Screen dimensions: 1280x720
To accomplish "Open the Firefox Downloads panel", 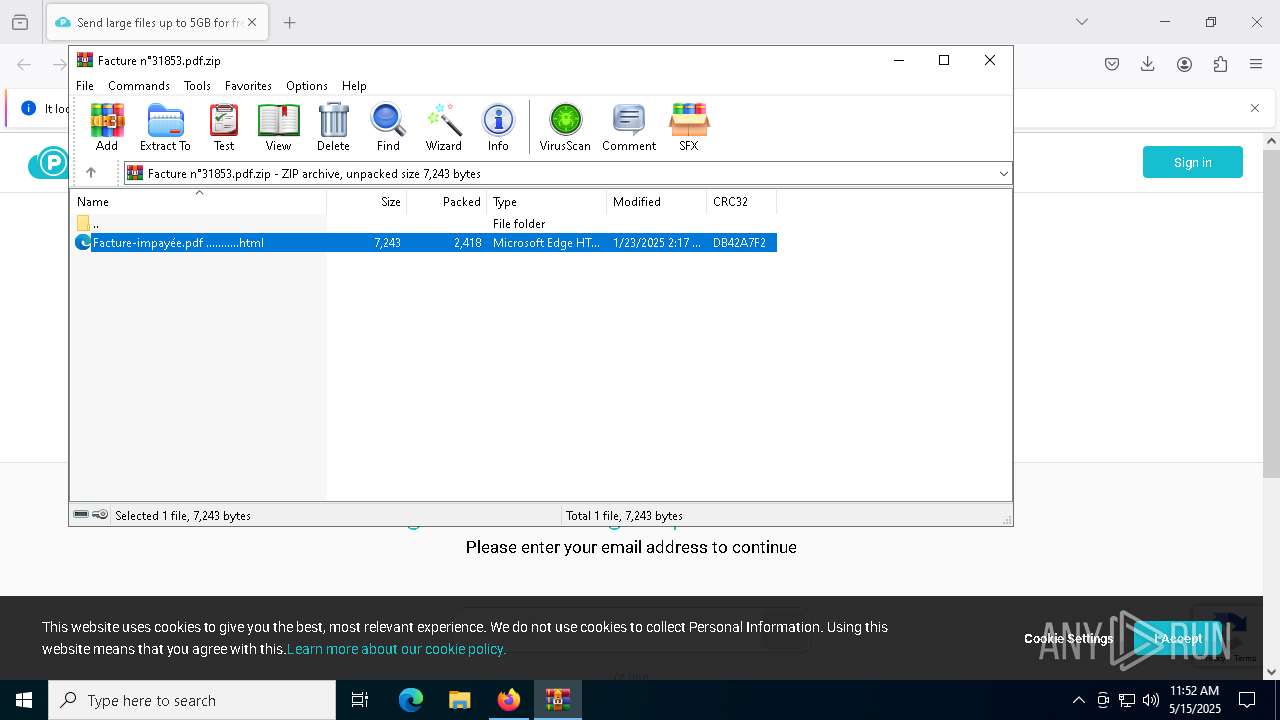I will point(1147,64).
